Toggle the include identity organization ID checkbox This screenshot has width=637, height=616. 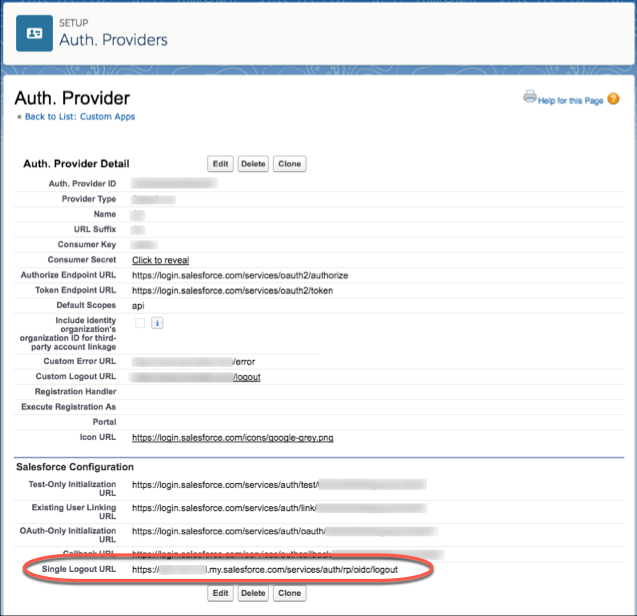(140, 323)
